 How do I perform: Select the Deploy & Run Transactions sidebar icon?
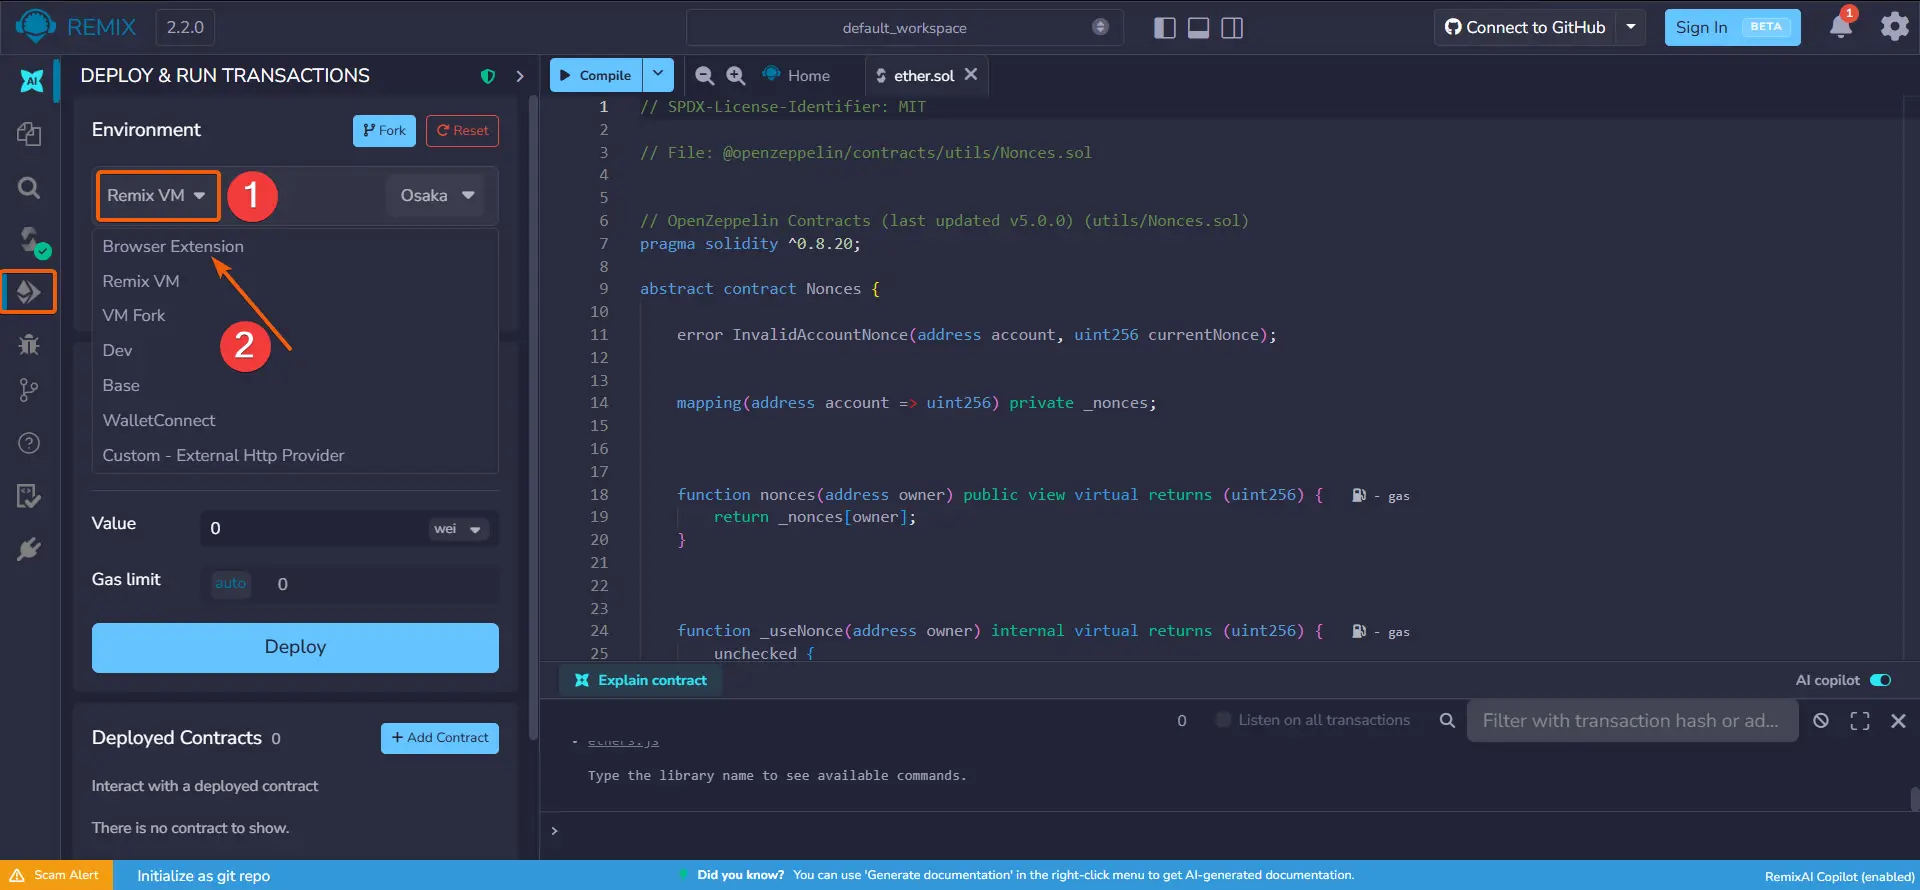(29, 292)
